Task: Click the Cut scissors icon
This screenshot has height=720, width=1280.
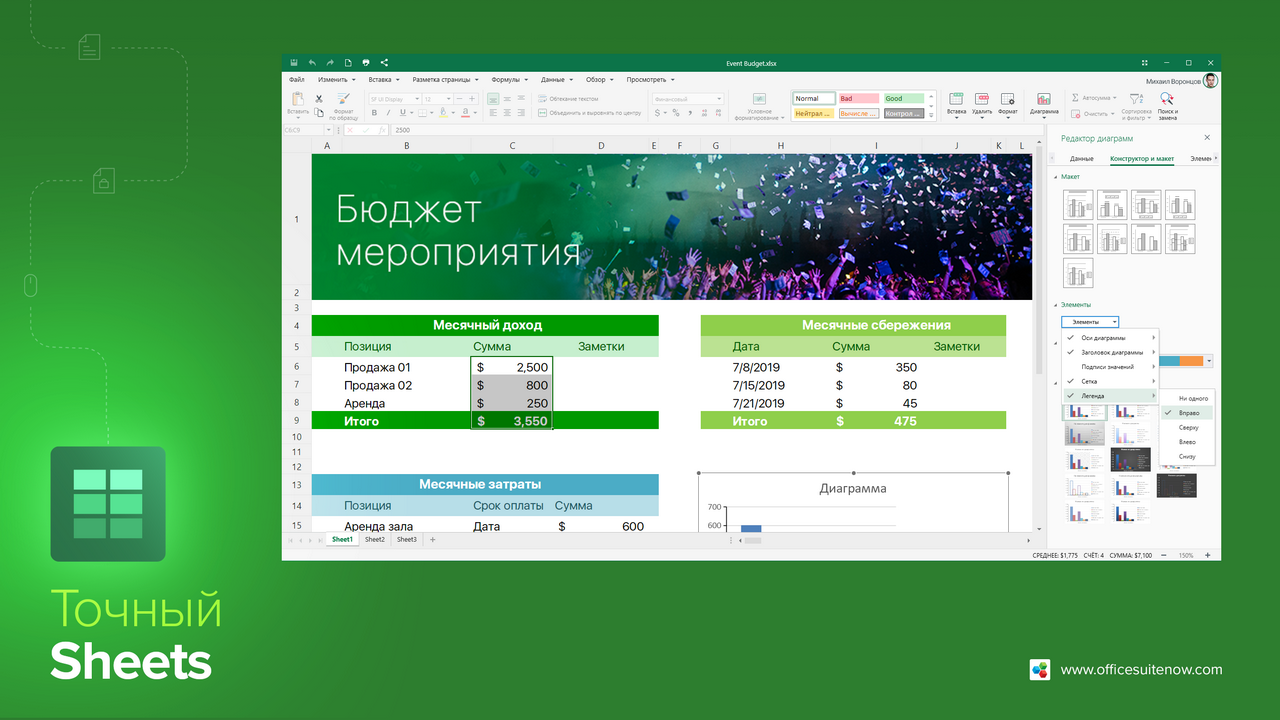Action: (319, 99)
